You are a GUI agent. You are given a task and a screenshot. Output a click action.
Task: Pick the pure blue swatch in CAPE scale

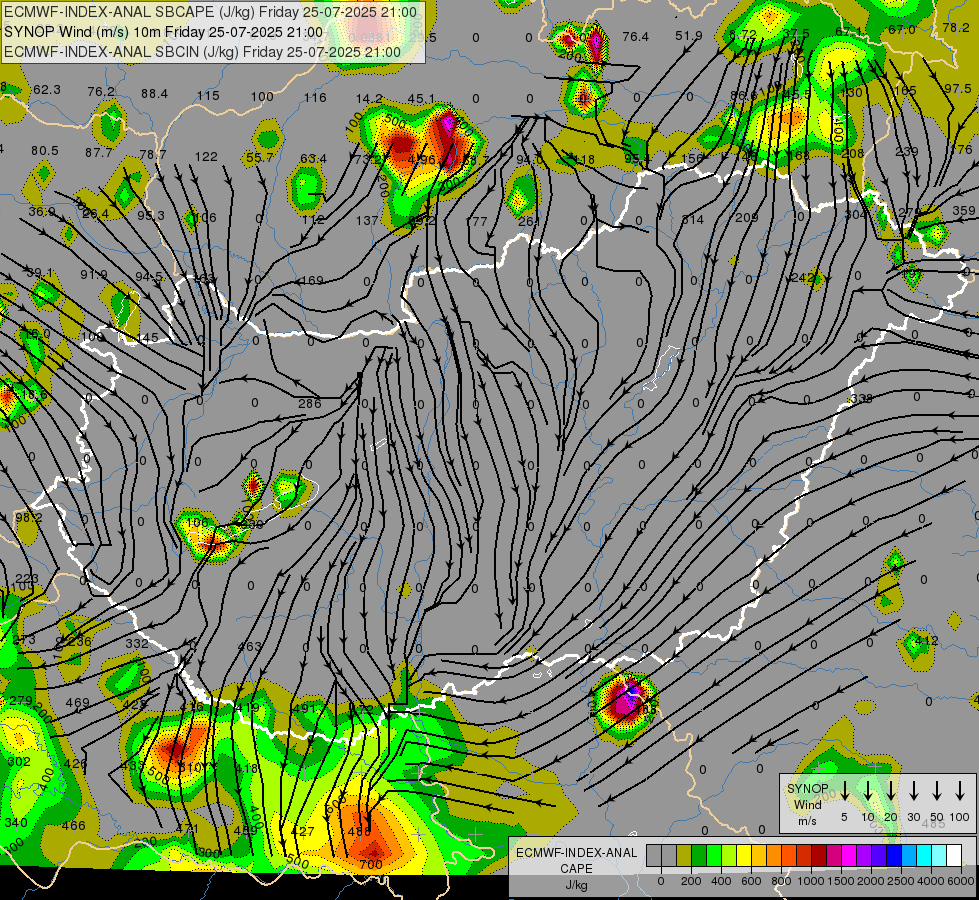[x=894, y=856]
